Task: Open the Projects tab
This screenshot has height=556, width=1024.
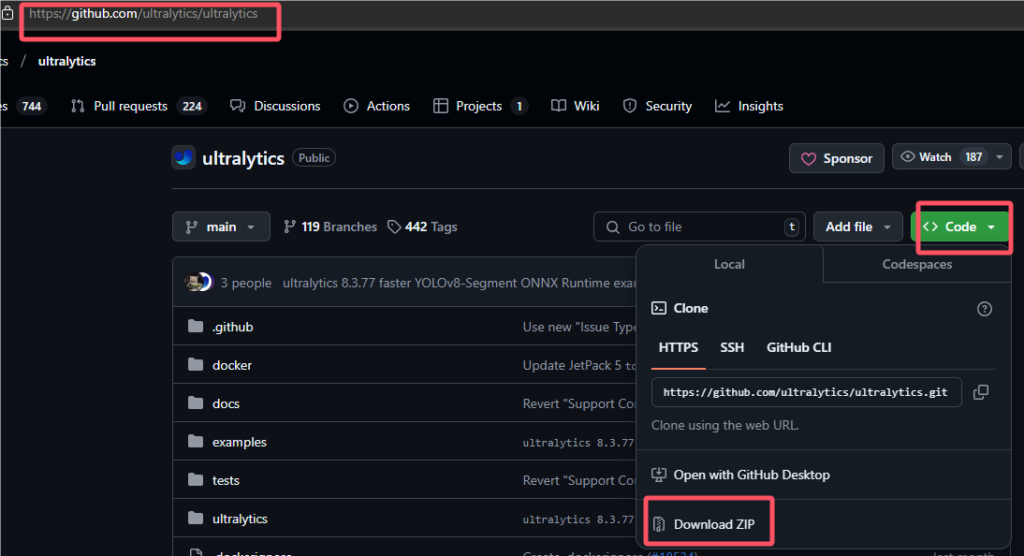Action: 480,106
